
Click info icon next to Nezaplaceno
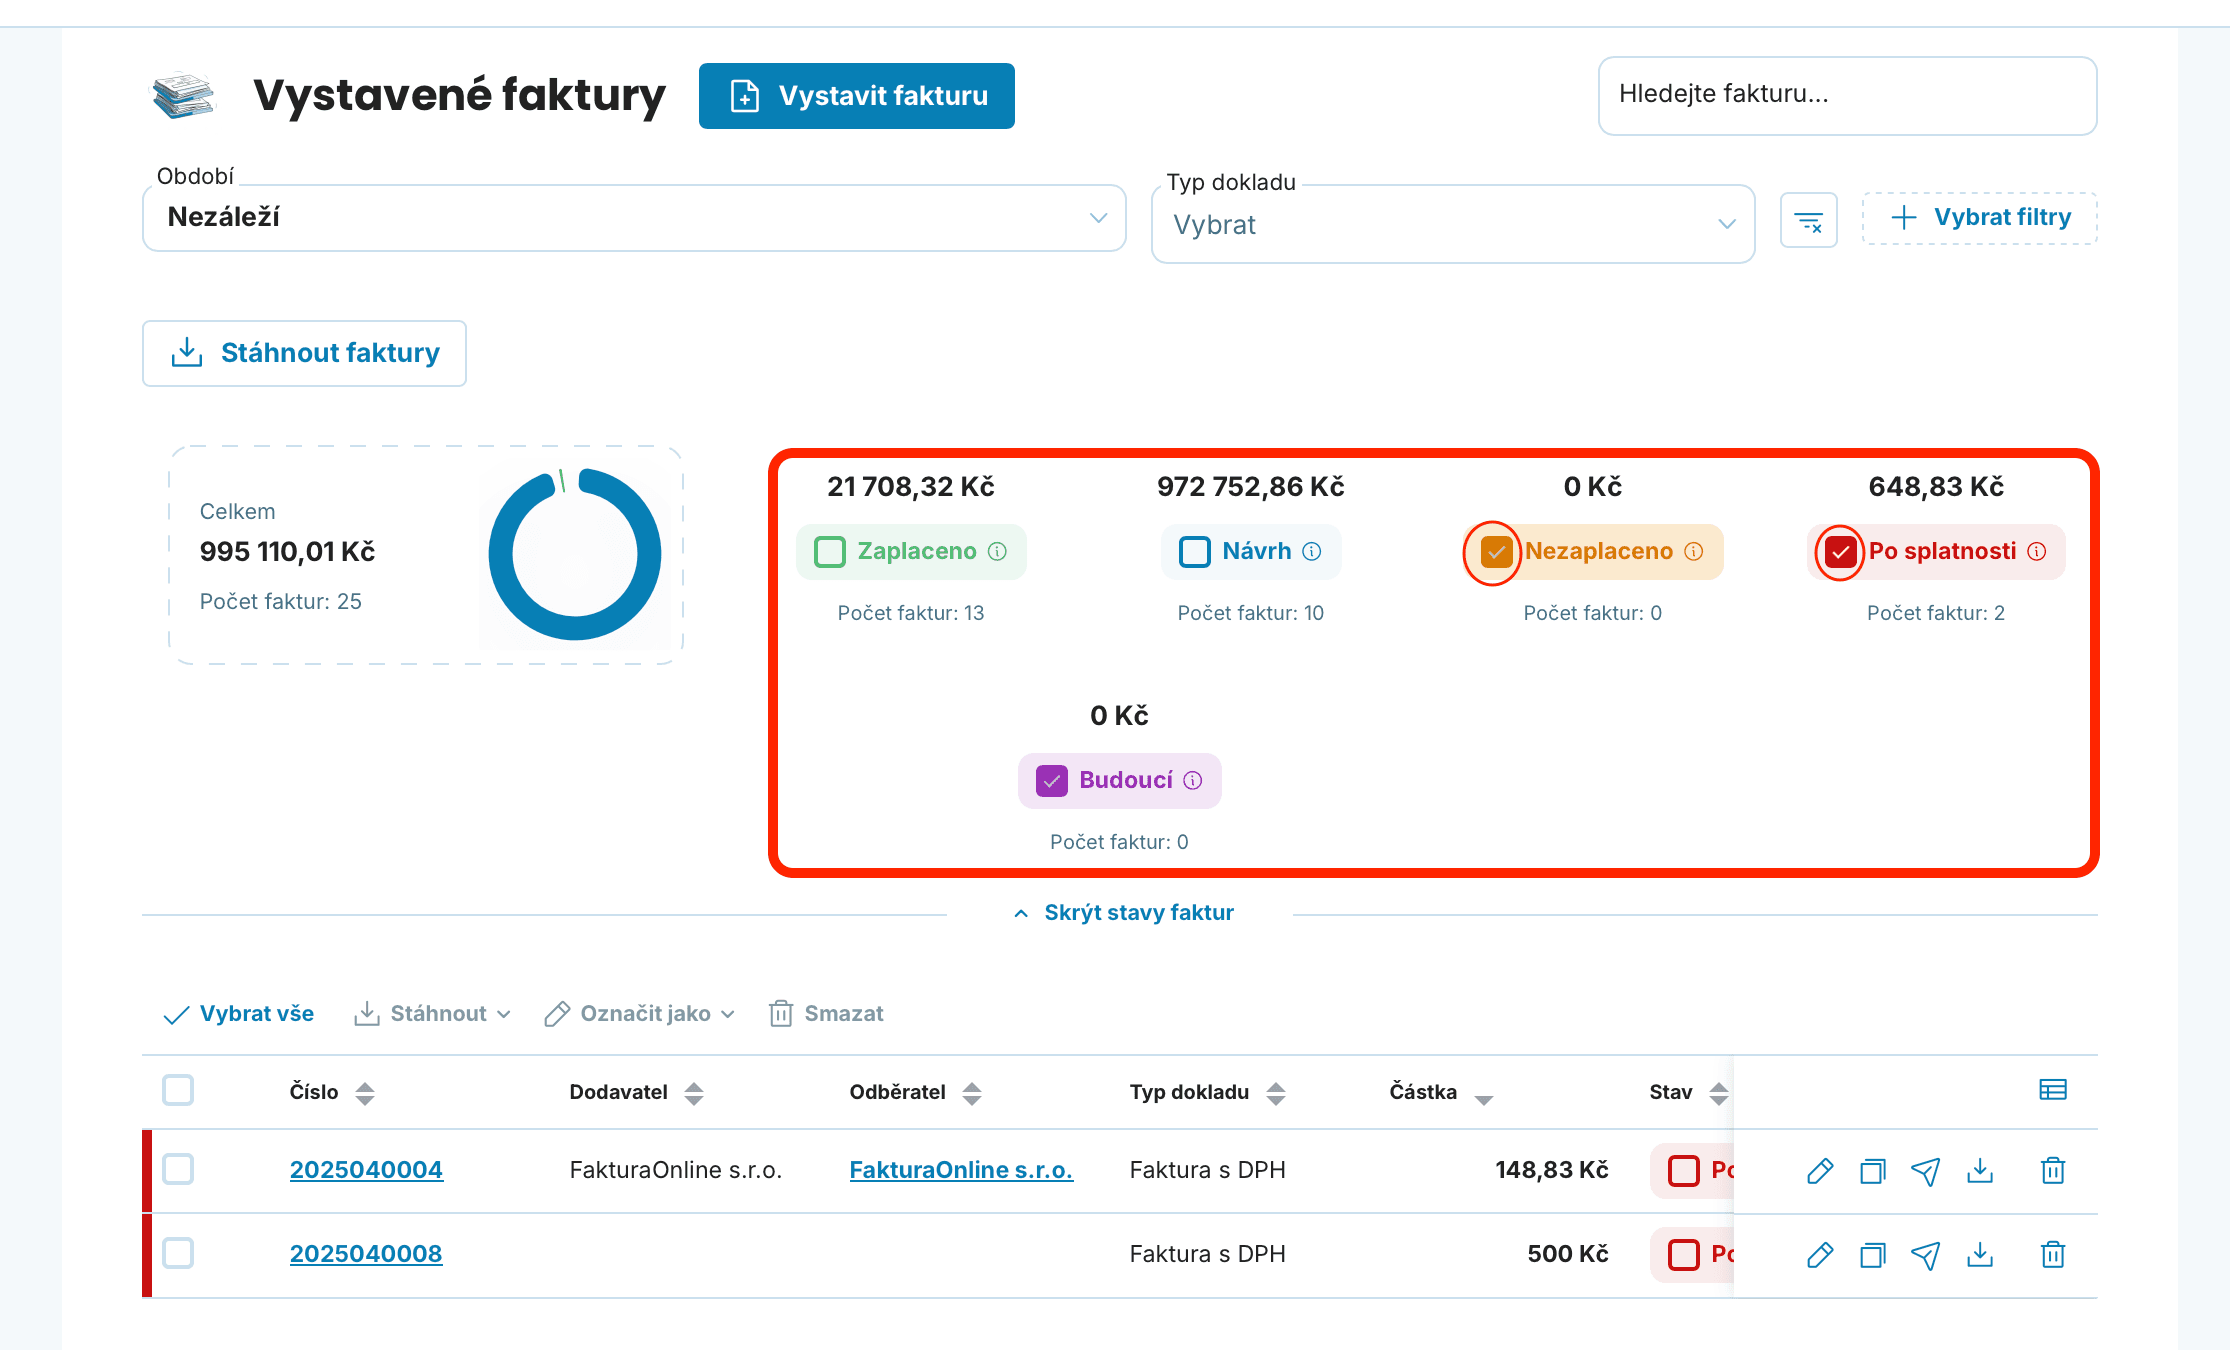click(x=1693, y=551)
